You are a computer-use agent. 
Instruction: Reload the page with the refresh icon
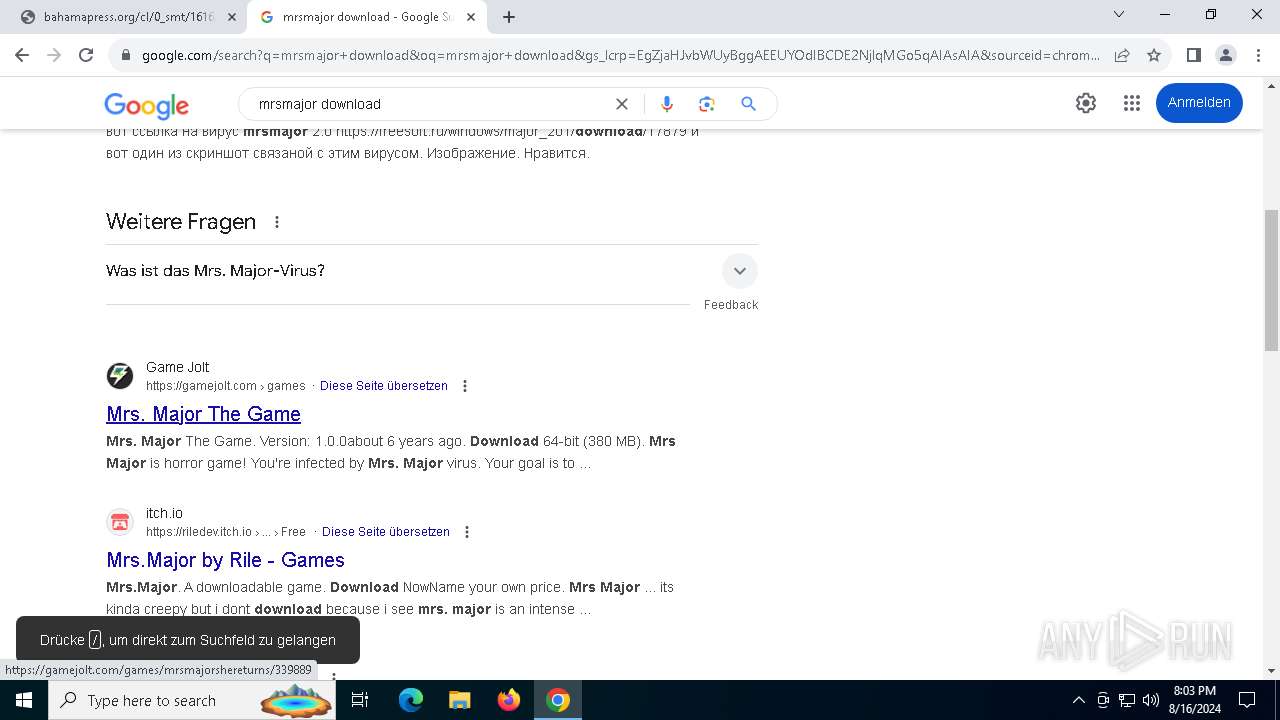(86, 55)
